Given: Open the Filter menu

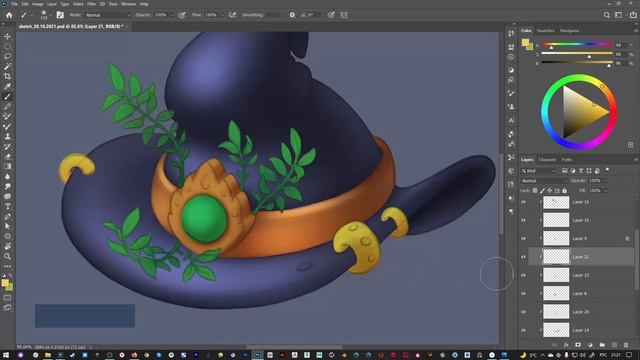Looking at the screenshot, I should (x=91, y=4).
